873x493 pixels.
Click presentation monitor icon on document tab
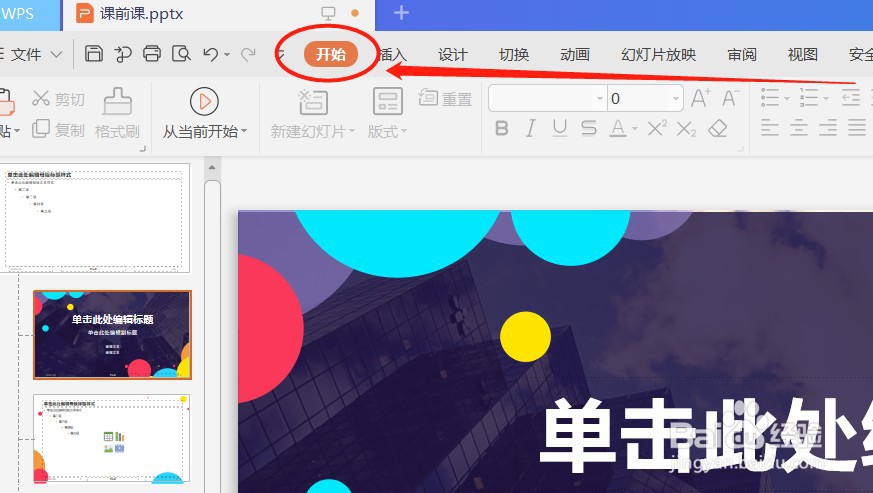pos(328,13)
